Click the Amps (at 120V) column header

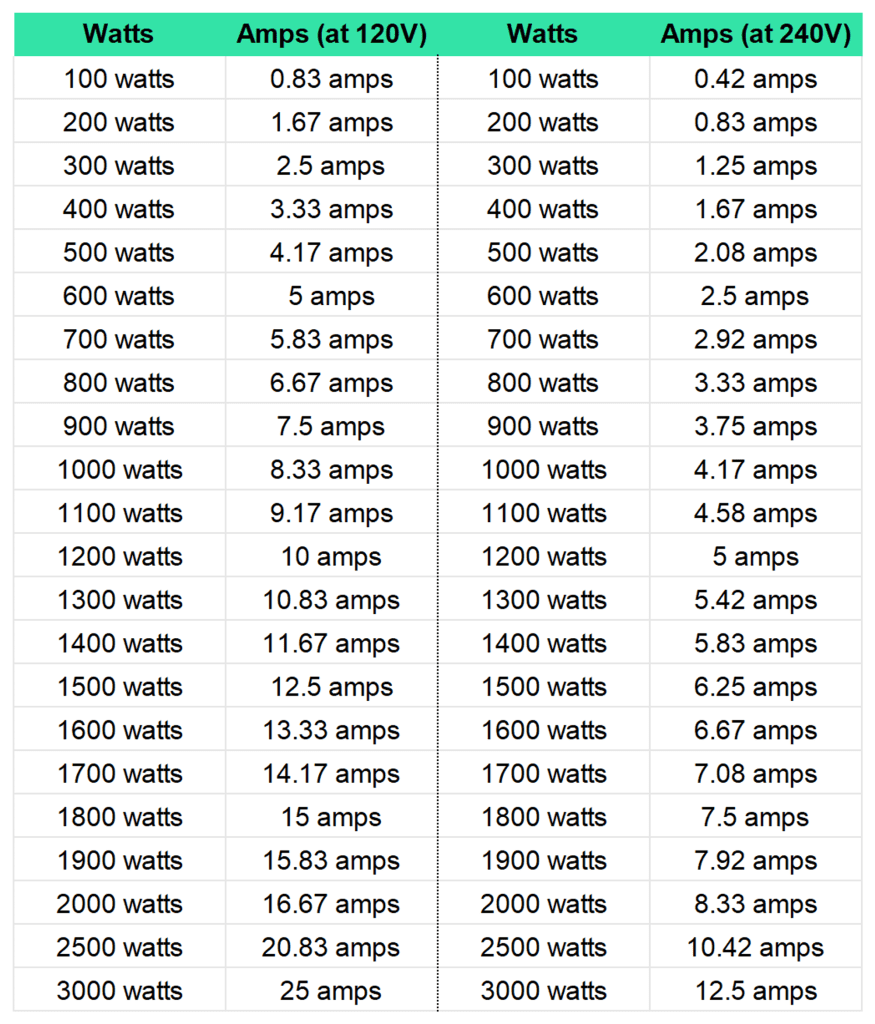pyautogui.click(x=331, y=34)
